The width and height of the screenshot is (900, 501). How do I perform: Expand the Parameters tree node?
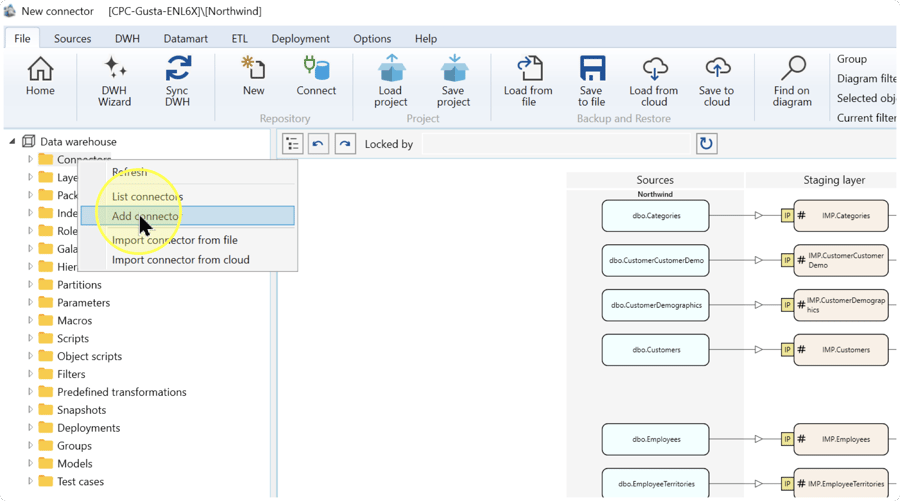point(30,302)
